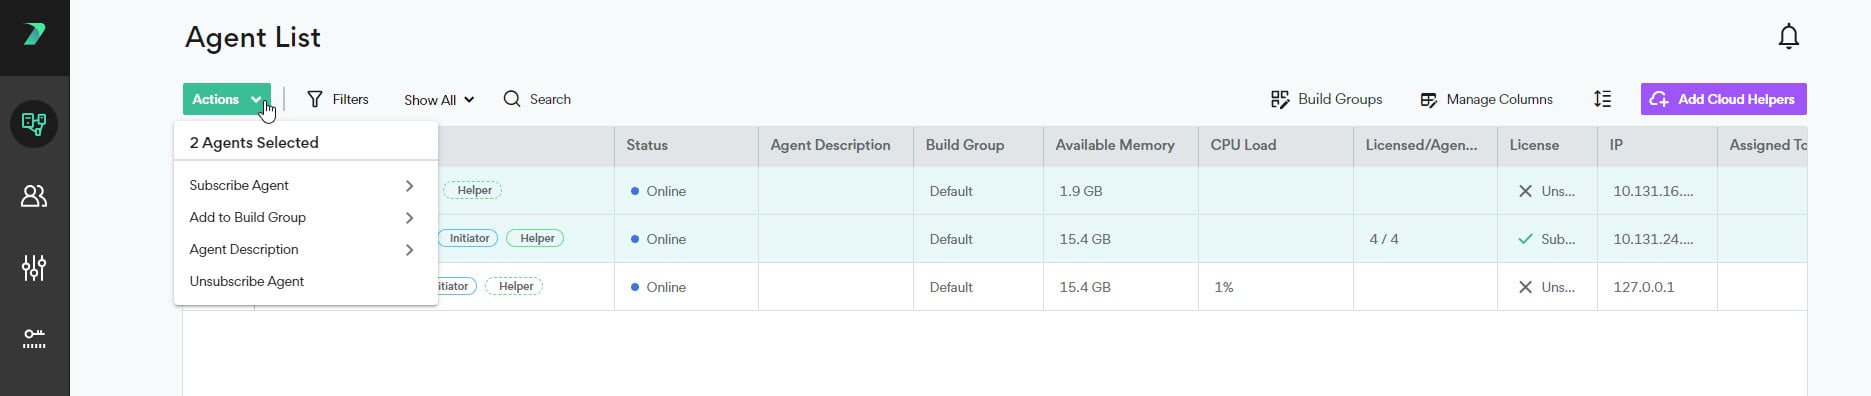This screenshot has width=1871, height=396.
Task: Click the Search magnifier icon
Action: (x=512, y=99)
